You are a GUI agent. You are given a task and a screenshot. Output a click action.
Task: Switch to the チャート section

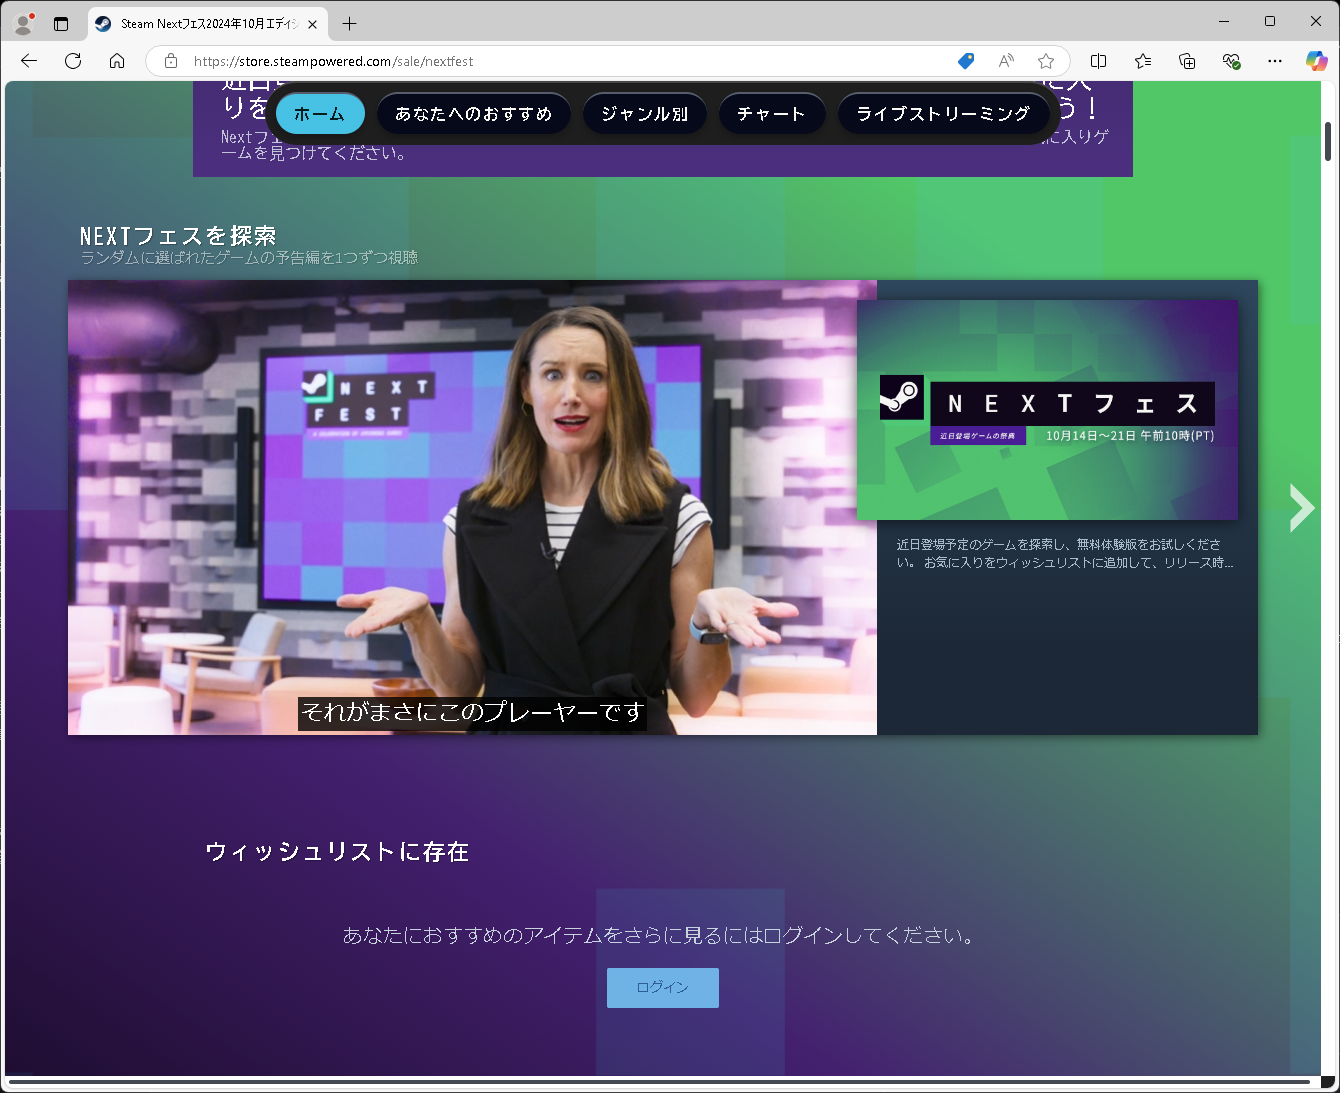tap(771, 113)
